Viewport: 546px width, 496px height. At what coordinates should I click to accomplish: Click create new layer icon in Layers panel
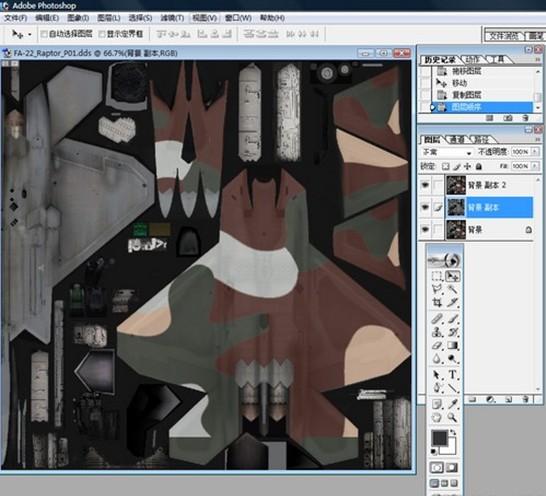(x=509, y=399)
